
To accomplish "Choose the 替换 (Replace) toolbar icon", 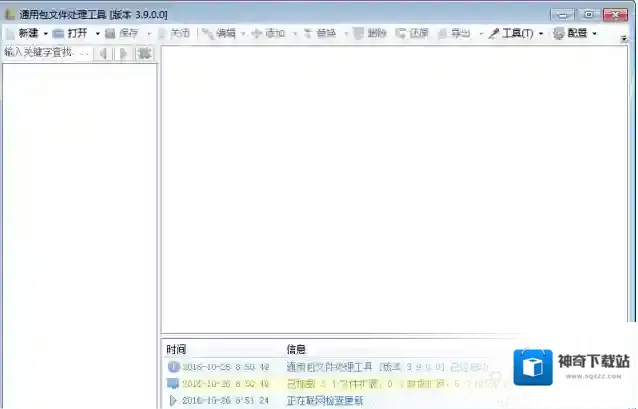I will click(x=319, y=33).
